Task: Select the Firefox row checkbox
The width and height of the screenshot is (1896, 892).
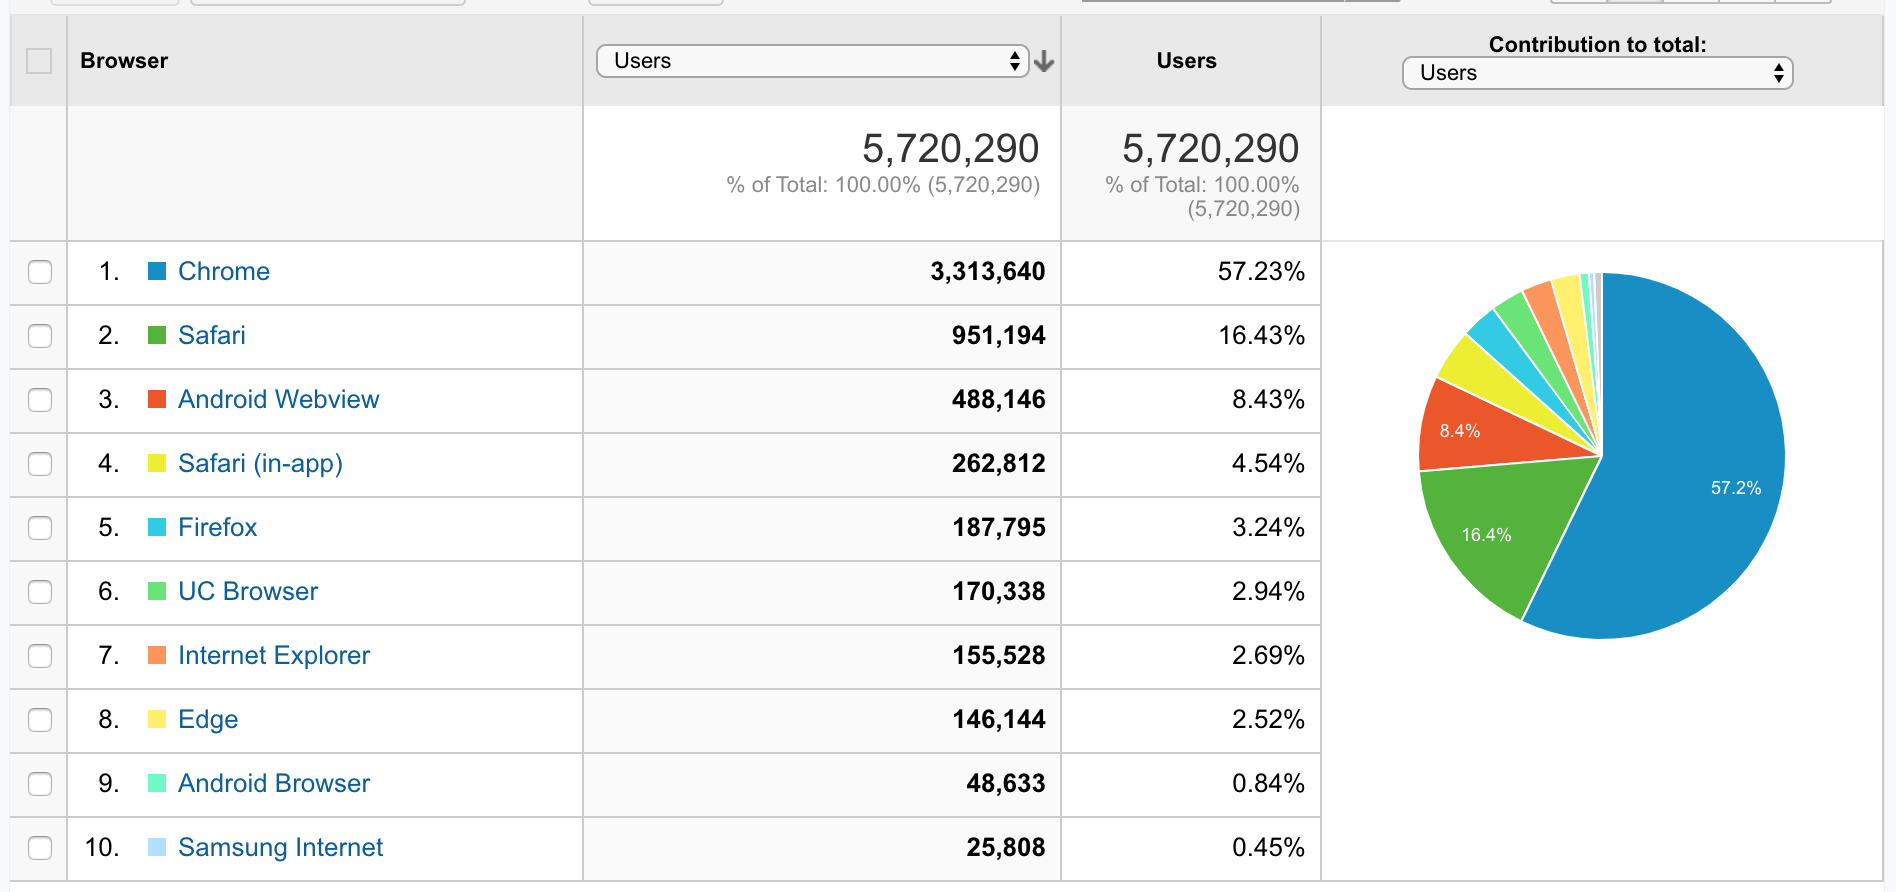Action: 40,528
